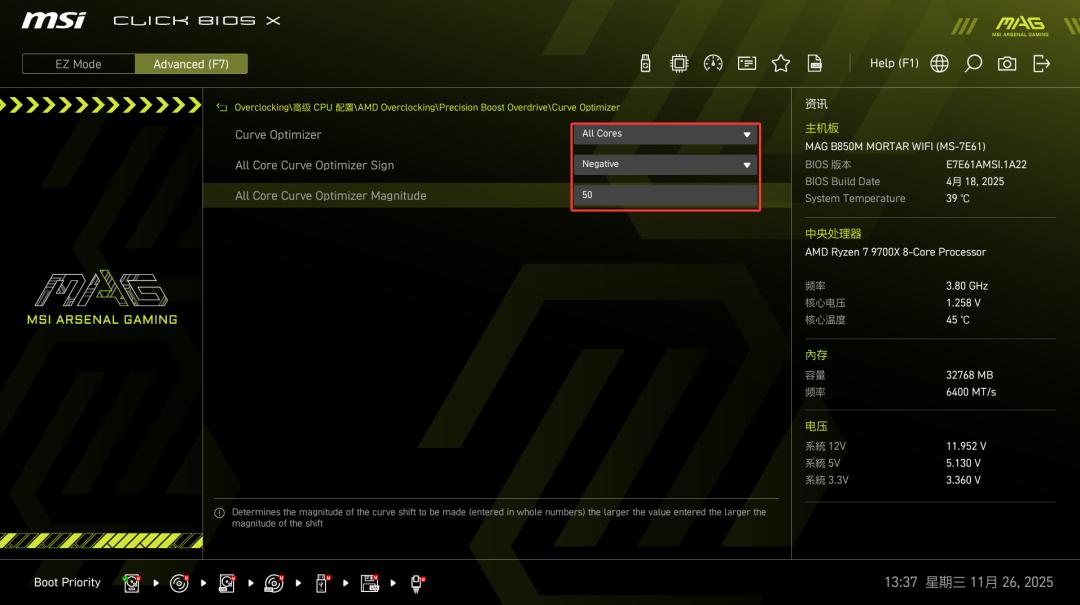Screen dimensions: 1080x605
Task: Click the Magnitude input field showing 50
Action: (665, 195)
